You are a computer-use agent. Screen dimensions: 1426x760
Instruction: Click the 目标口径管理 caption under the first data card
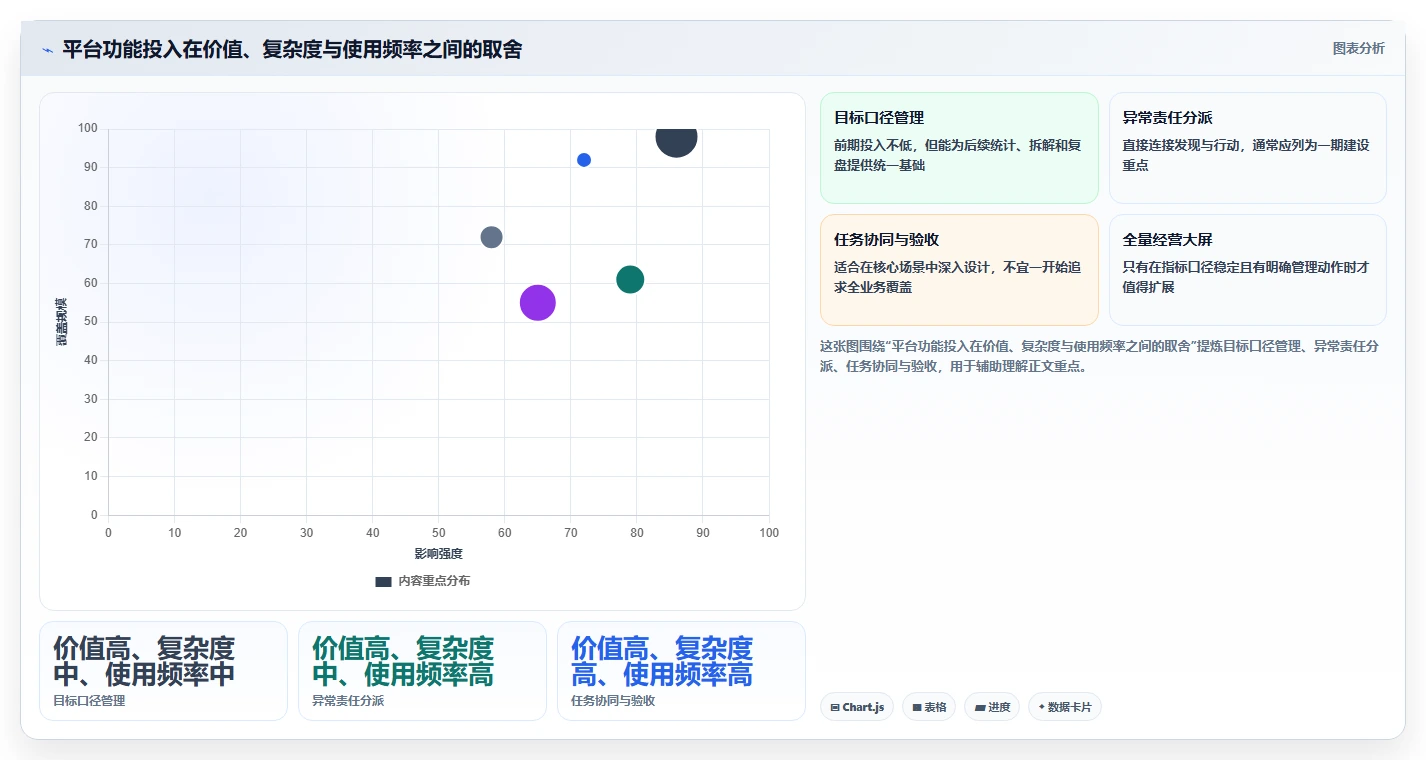(89, 701)
